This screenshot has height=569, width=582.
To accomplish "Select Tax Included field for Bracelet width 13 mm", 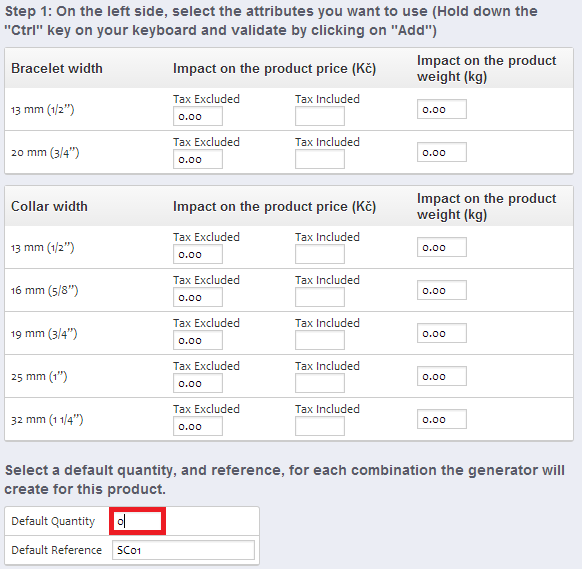I will click(320, 117).
